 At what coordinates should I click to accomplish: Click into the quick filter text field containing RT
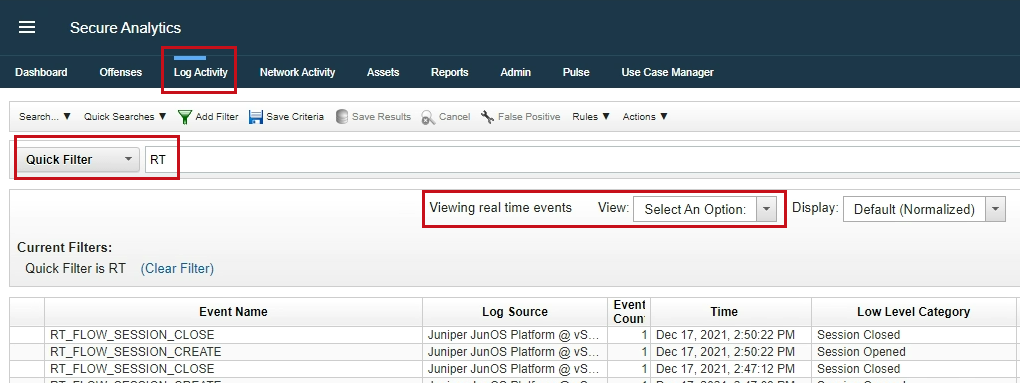pos(582,159)
